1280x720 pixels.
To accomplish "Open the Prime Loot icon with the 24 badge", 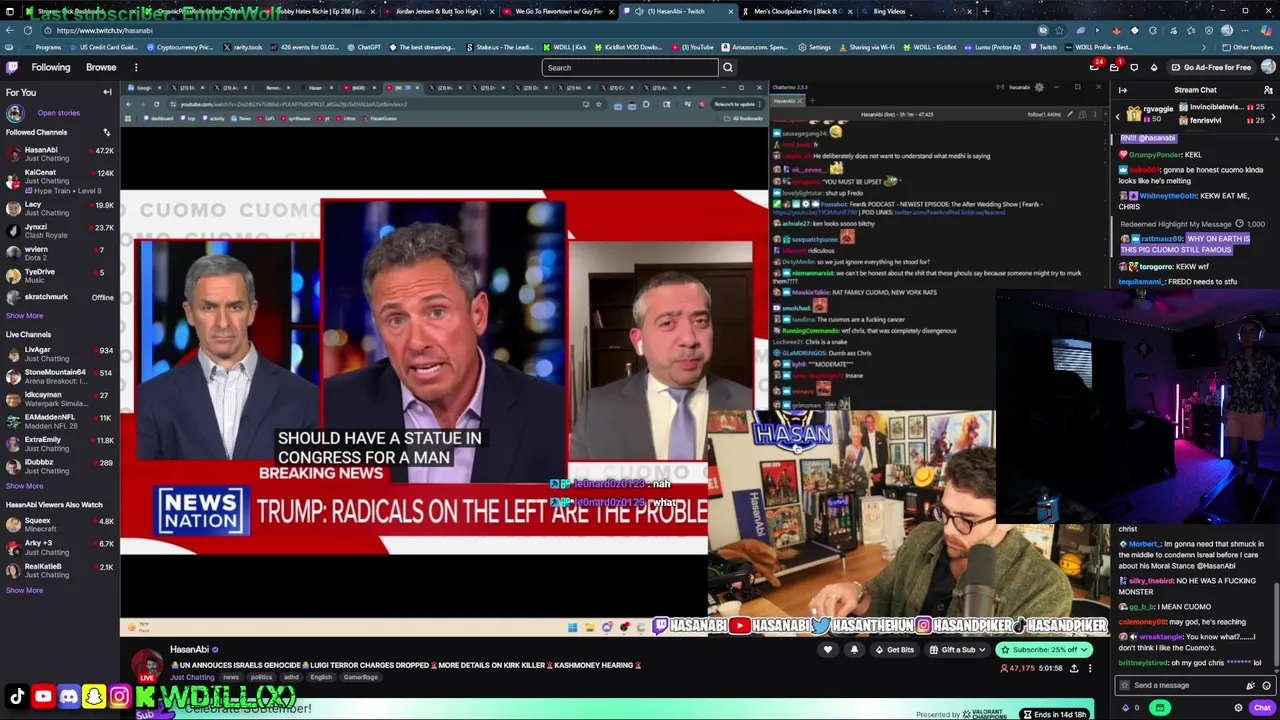I will (1095, 67).
